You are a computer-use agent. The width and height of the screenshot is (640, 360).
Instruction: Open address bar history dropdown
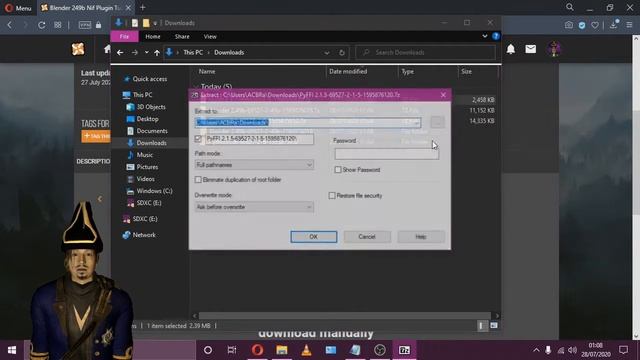tap(327, 53)
